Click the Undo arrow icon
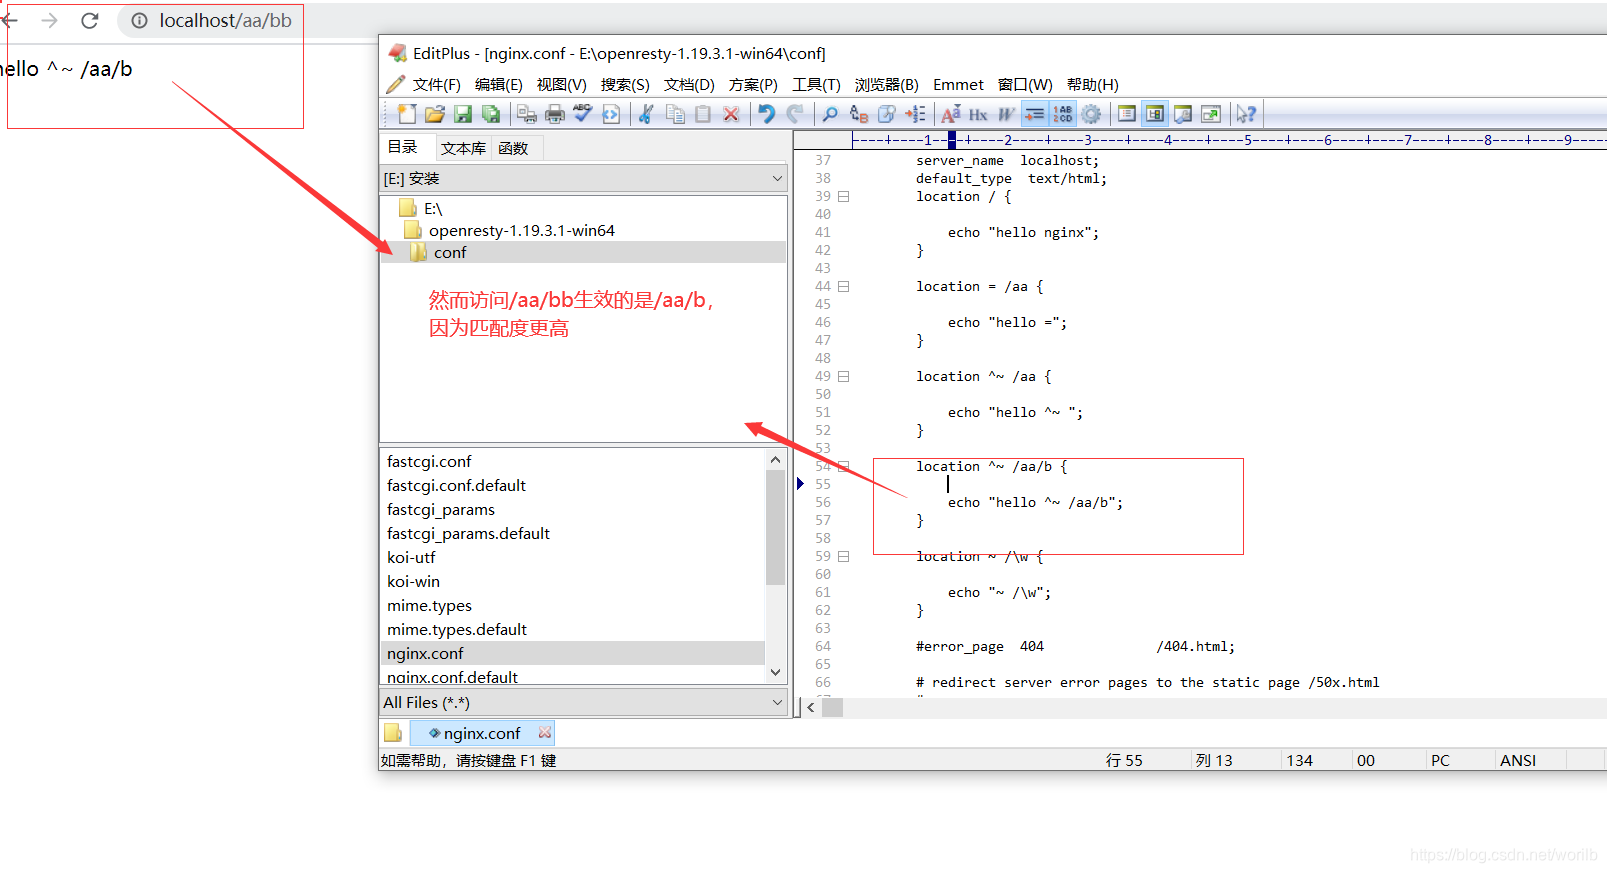The height and width of the screenshot is (873, 1607). [x=766, y=114]
